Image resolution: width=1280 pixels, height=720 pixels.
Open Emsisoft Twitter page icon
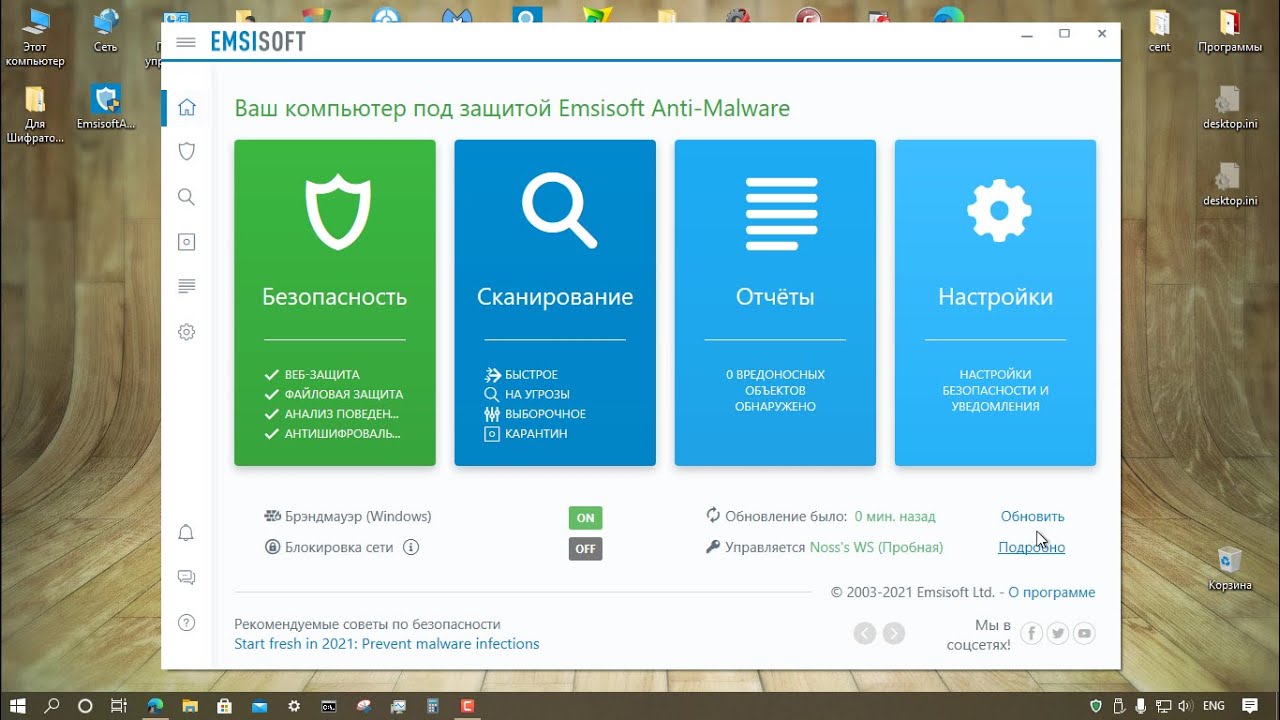1057,633
